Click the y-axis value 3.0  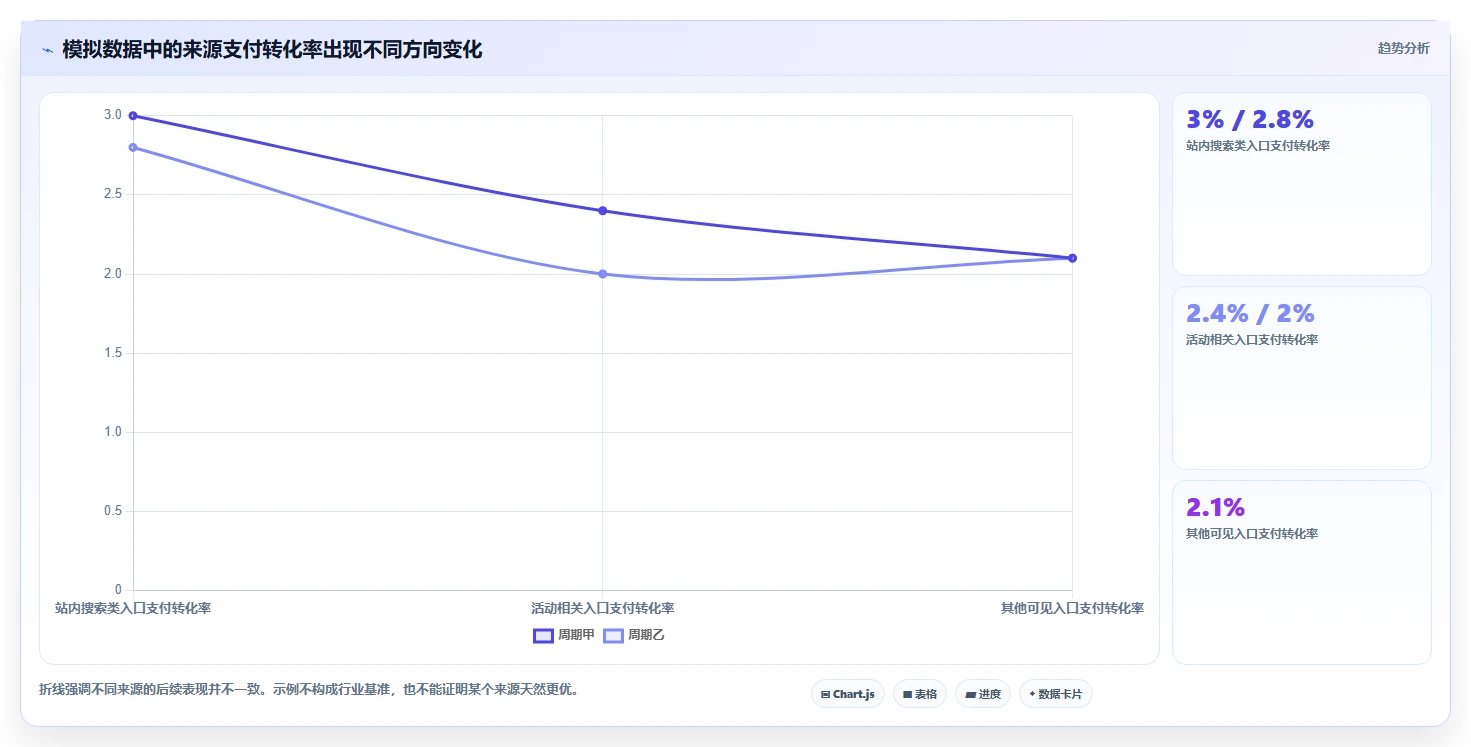coord(112,115)
